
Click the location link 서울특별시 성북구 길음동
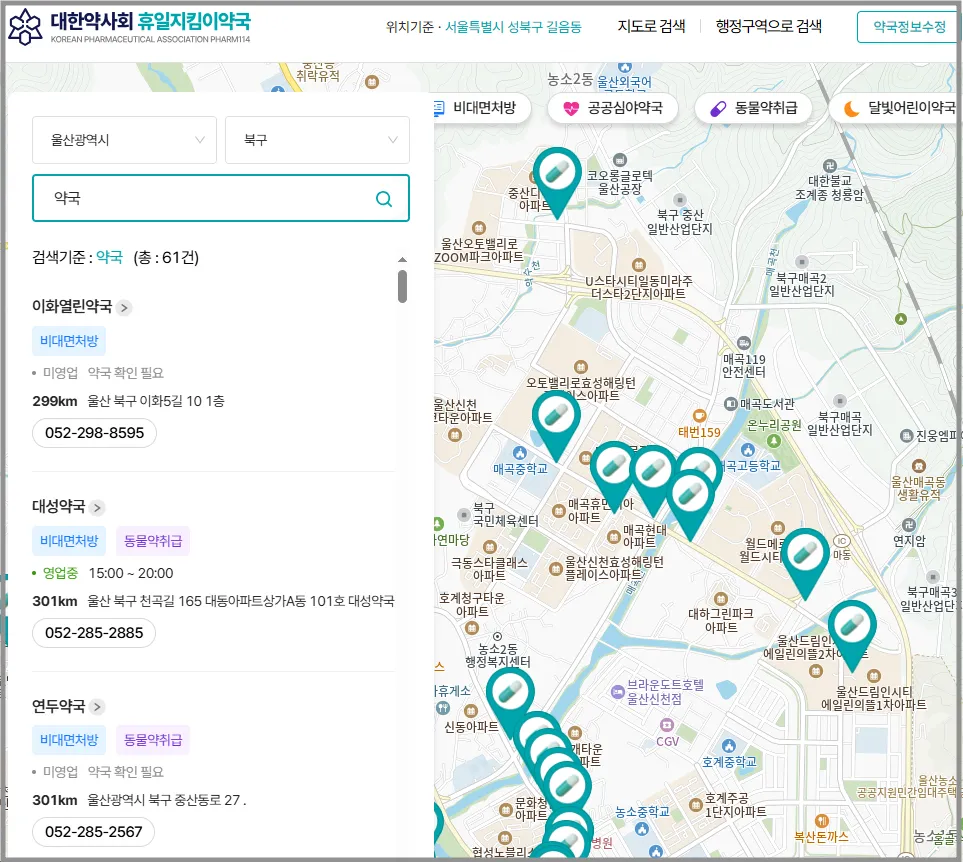point(513,27)
